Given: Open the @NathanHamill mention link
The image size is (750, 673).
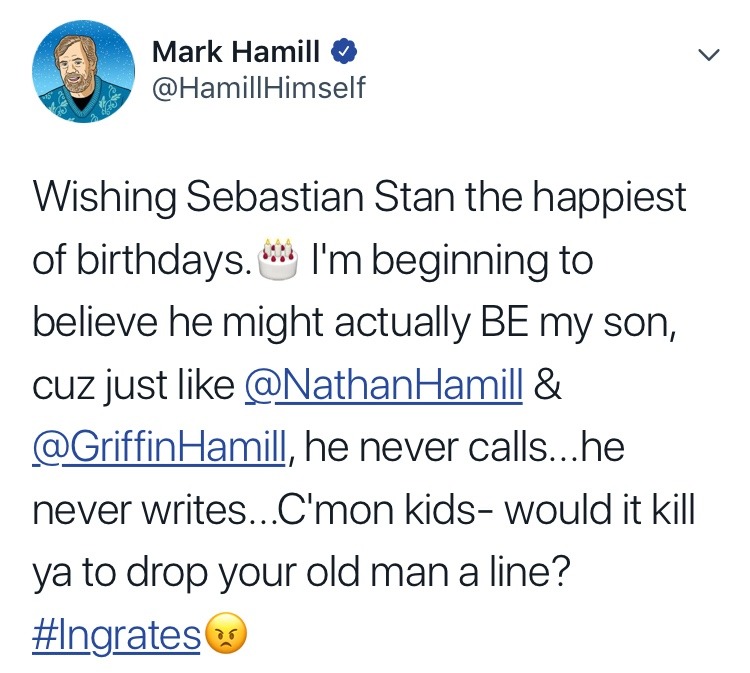Looking at the screenshot, I should point(383,386).
